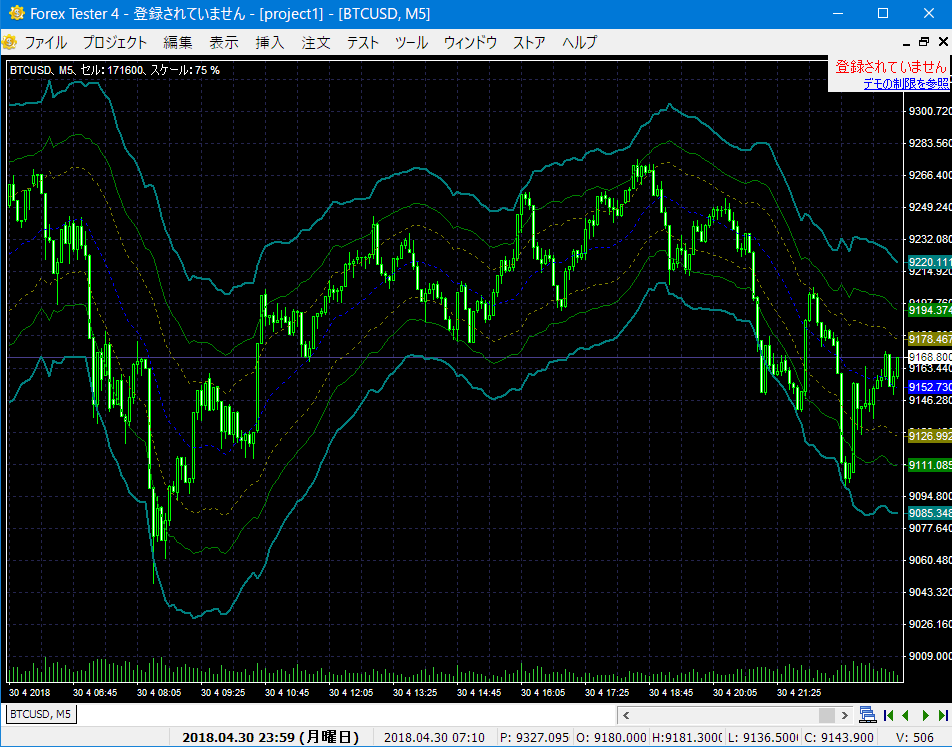Screen dimensions: 952x747
Task: Open the 表示 menu
Action: tap(223, 43)
